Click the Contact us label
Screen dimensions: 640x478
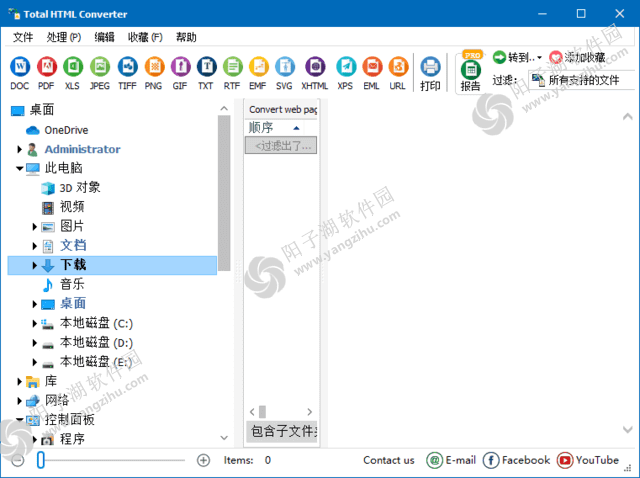[x=389, y=460]
